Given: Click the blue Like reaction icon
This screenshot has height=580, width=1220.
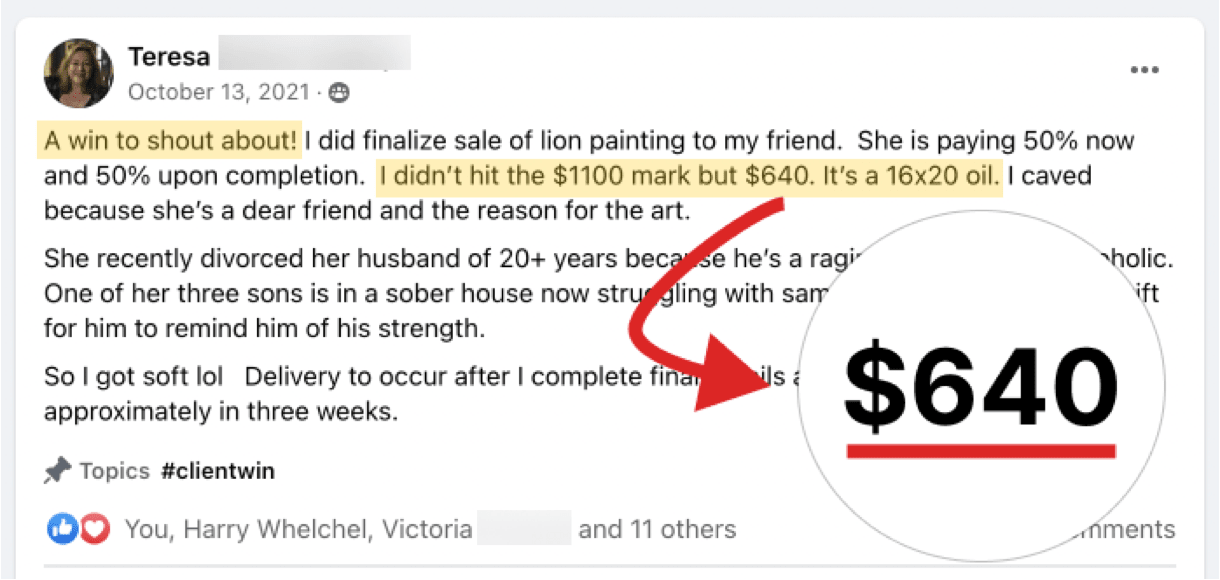Looking at the screenshot, I should click(x=62, y=529).
